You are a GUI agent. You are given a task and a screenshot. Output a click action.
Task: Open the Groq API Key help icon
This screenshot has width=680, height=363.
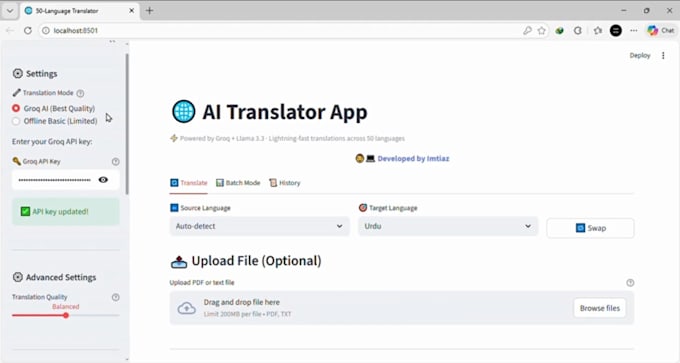(115, 162)
